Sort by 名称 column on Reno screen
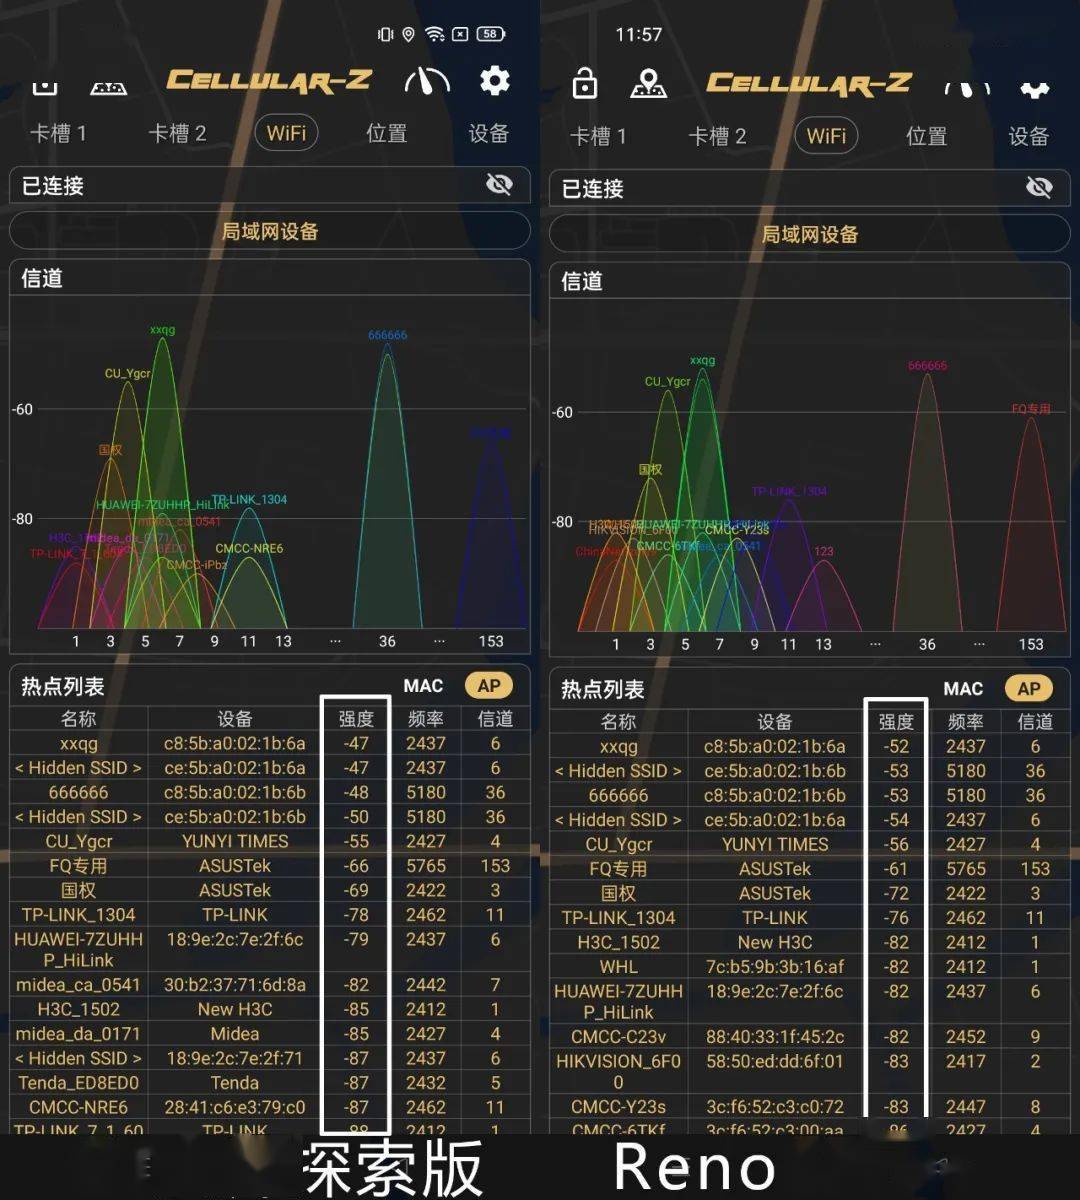This screenshot has height=1200, width=1080. 618,721
